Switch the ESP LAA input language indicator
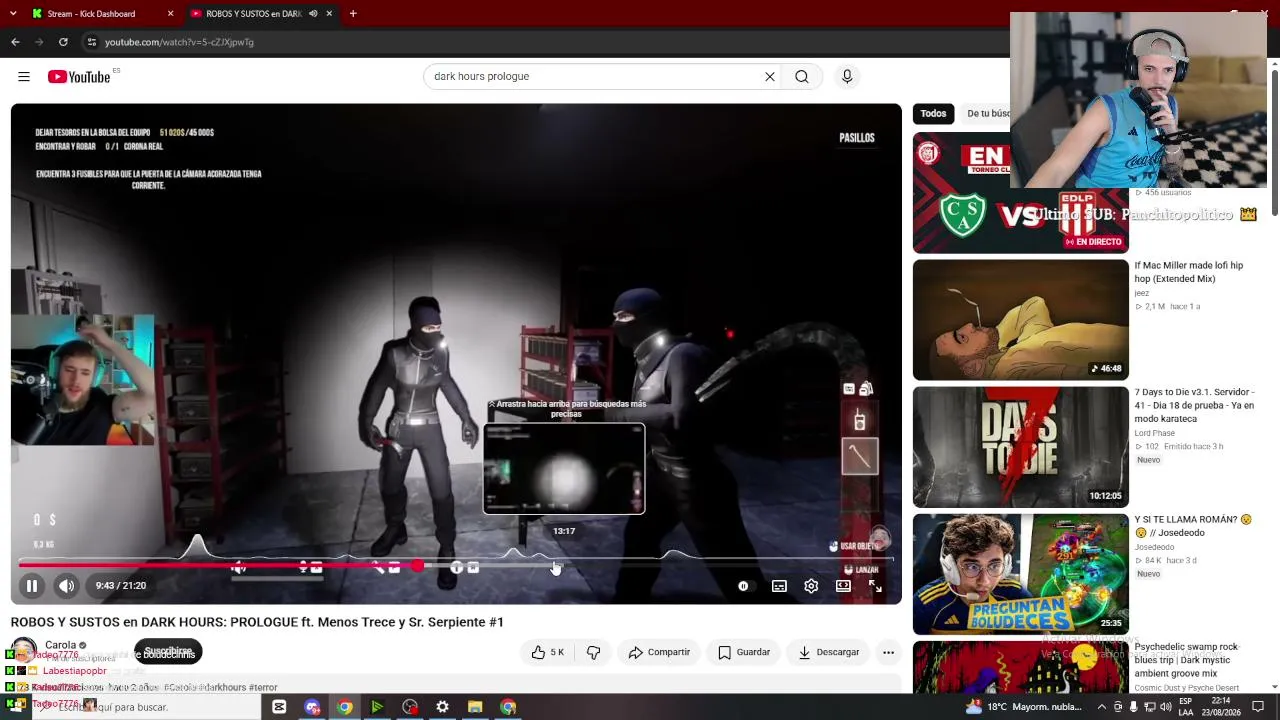 pyautogui.click(x=1186, y=707)
